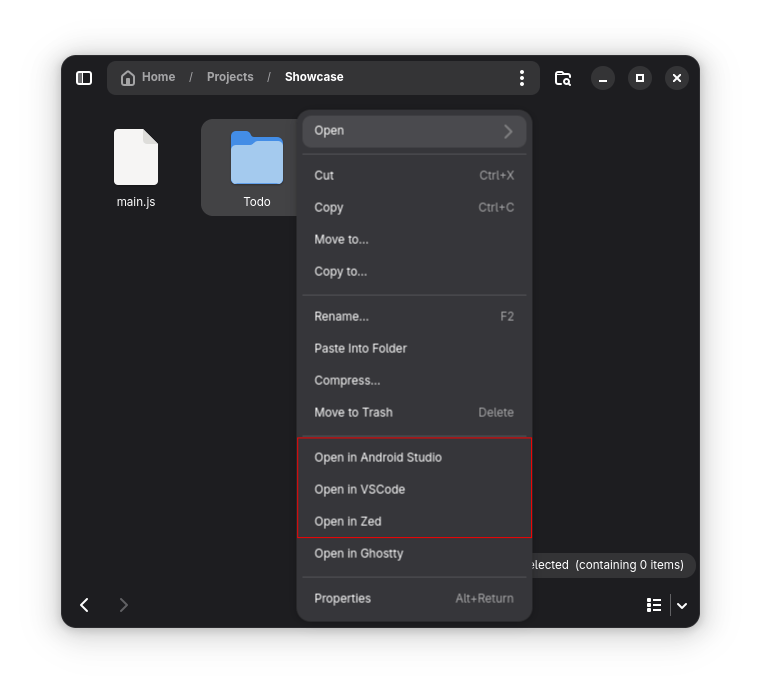Choose Compress... from the menu
The height and width of the screenshot is (695, 761).
pyautogui.click(x=414, y=381)
